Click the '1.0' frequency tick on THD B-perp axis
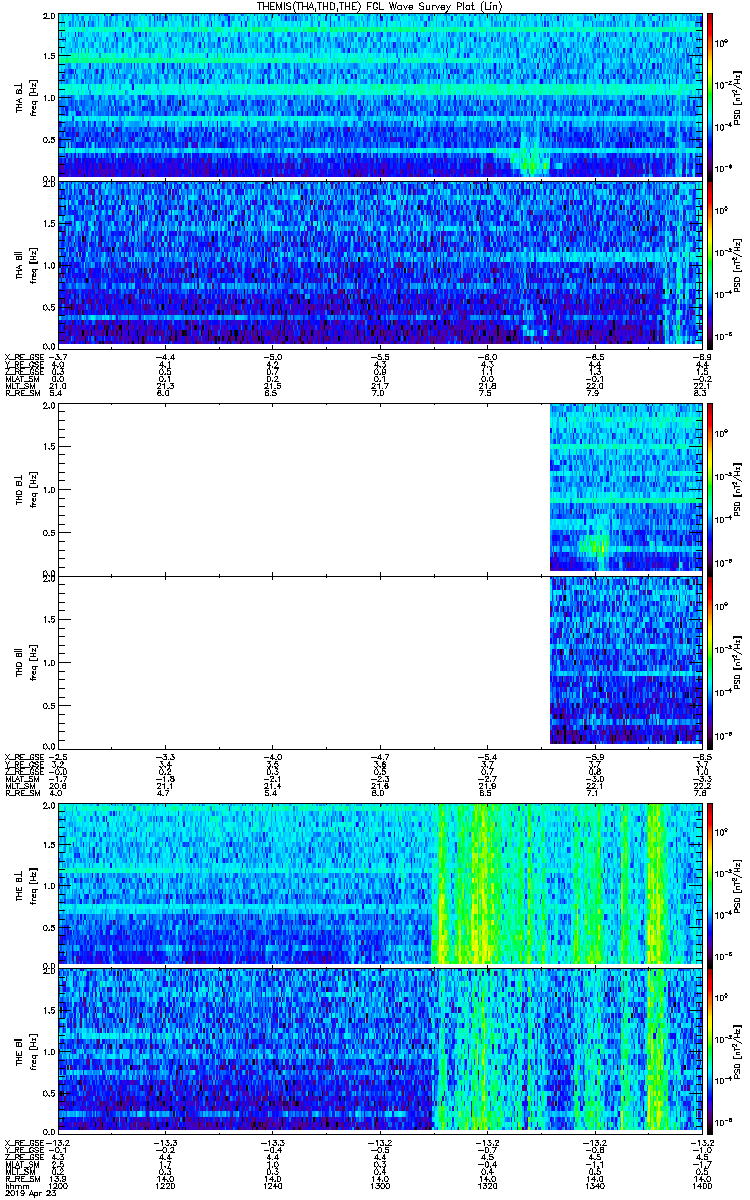 coord(50,490)
